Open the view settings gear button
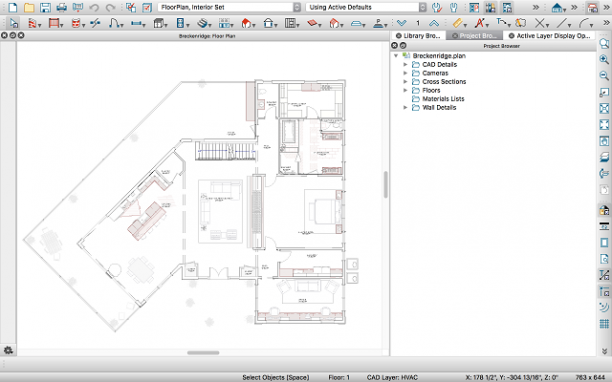Image resolution: width=612 pixels, height=382 pixels. coord(8,350)
